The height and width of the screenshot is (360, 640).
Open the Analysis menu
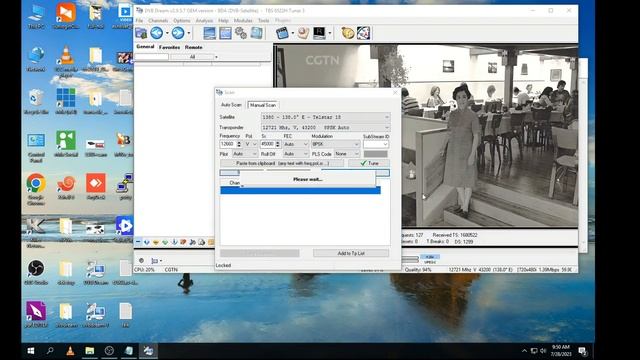pos(204,20)
